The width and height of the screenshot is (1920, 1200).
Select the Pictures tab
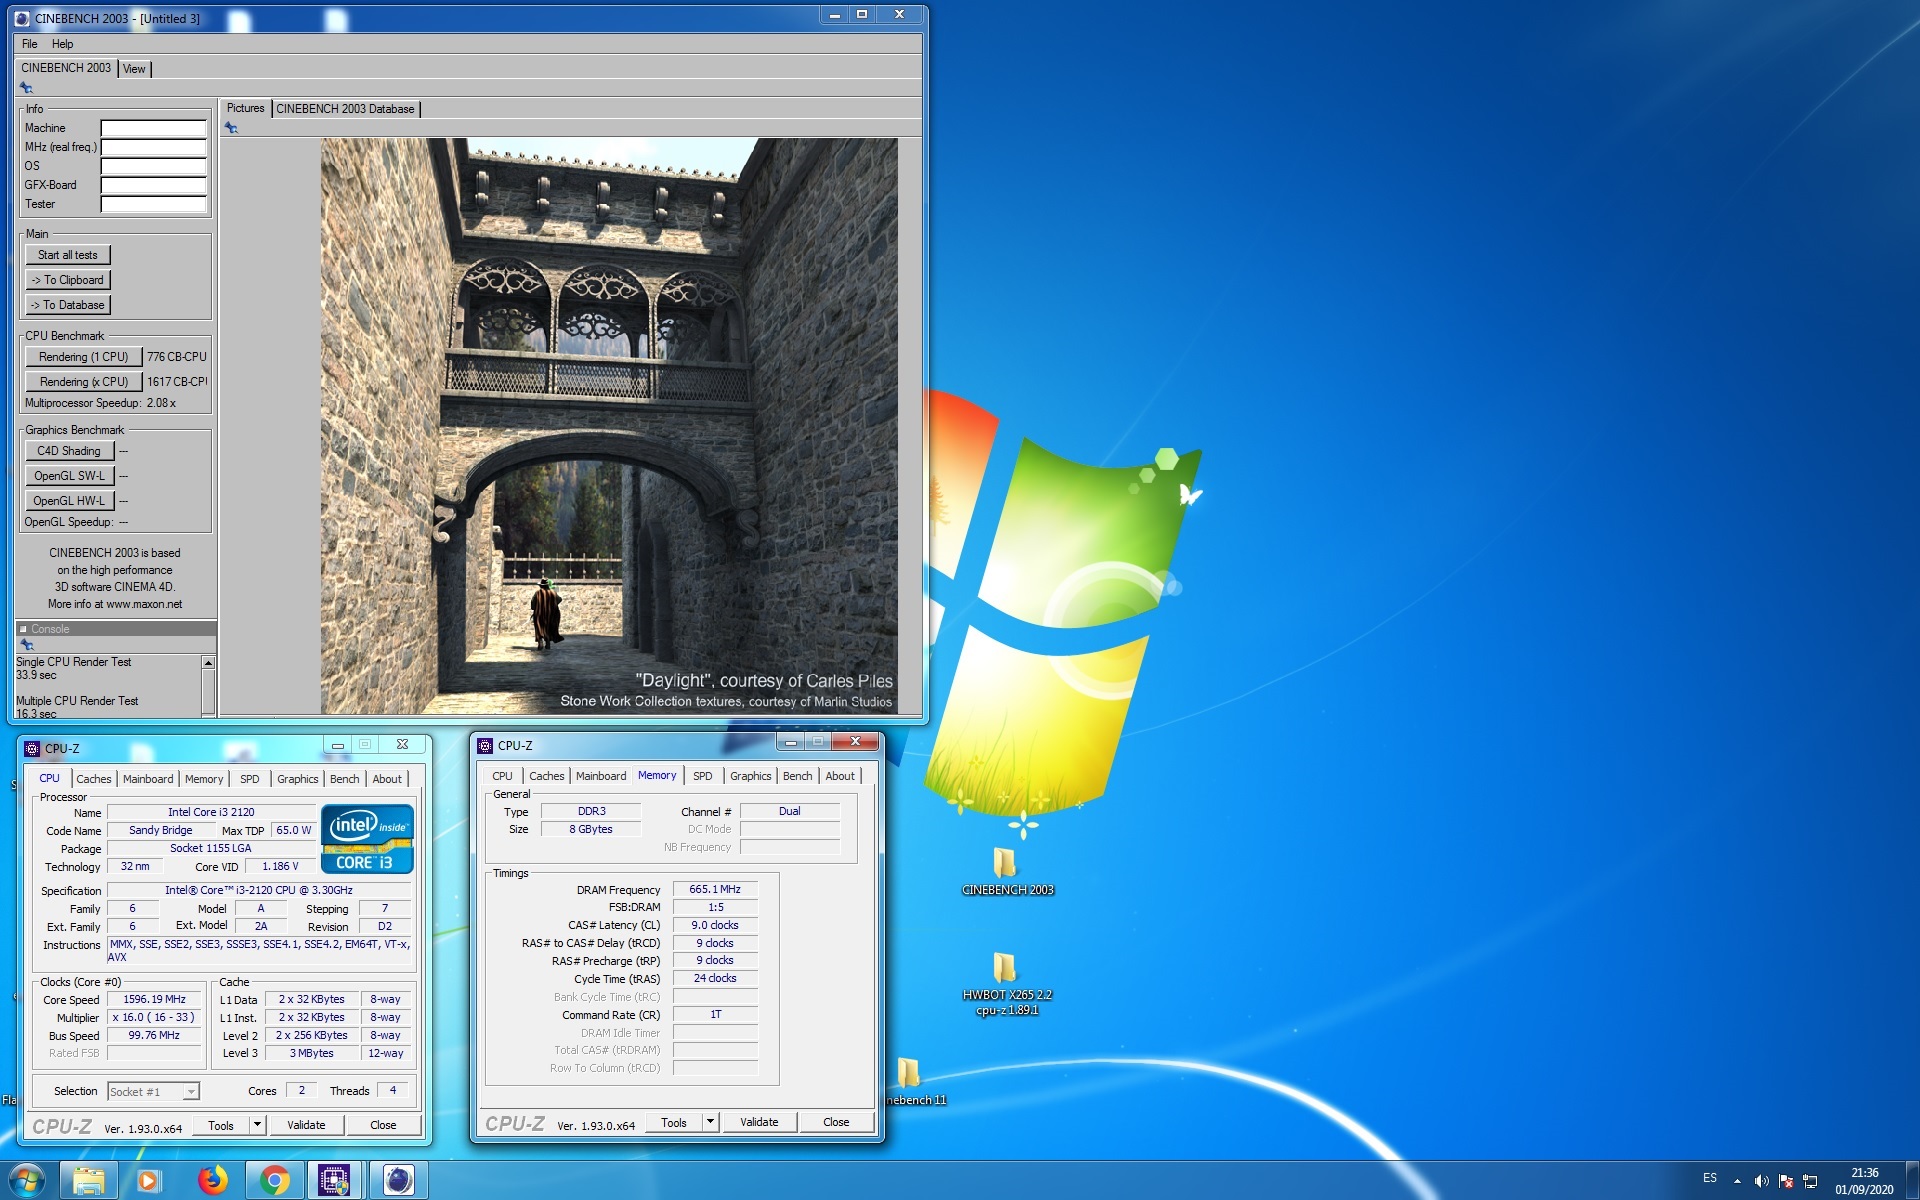245,108
